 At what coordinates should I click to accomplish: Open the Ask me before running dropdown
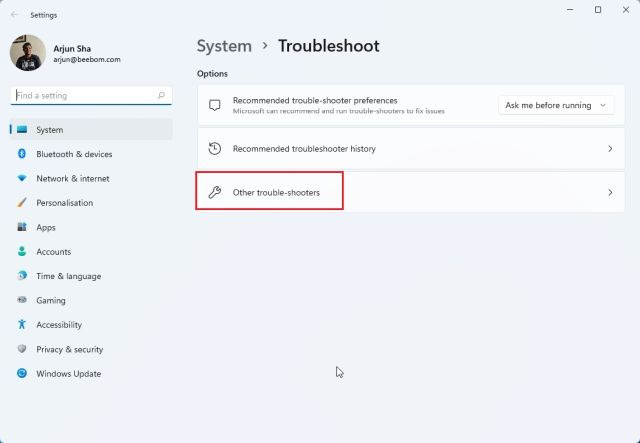pos(556,105)
